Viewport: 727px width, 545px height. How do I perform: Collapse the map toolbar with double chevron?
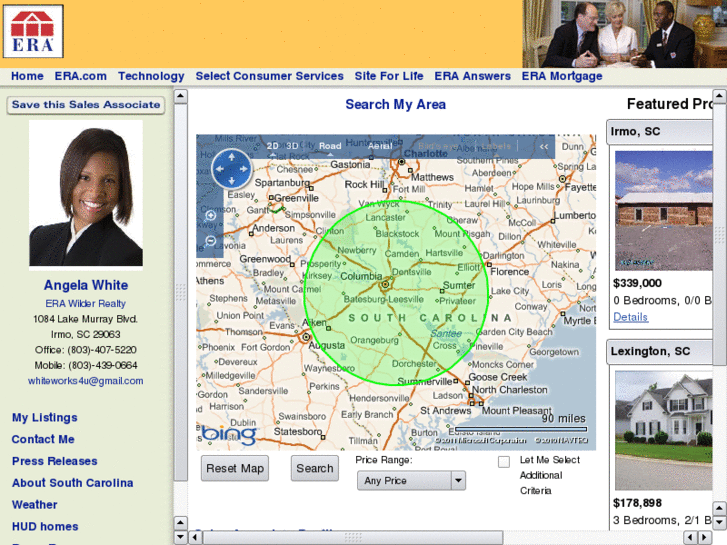pos(544,147)
